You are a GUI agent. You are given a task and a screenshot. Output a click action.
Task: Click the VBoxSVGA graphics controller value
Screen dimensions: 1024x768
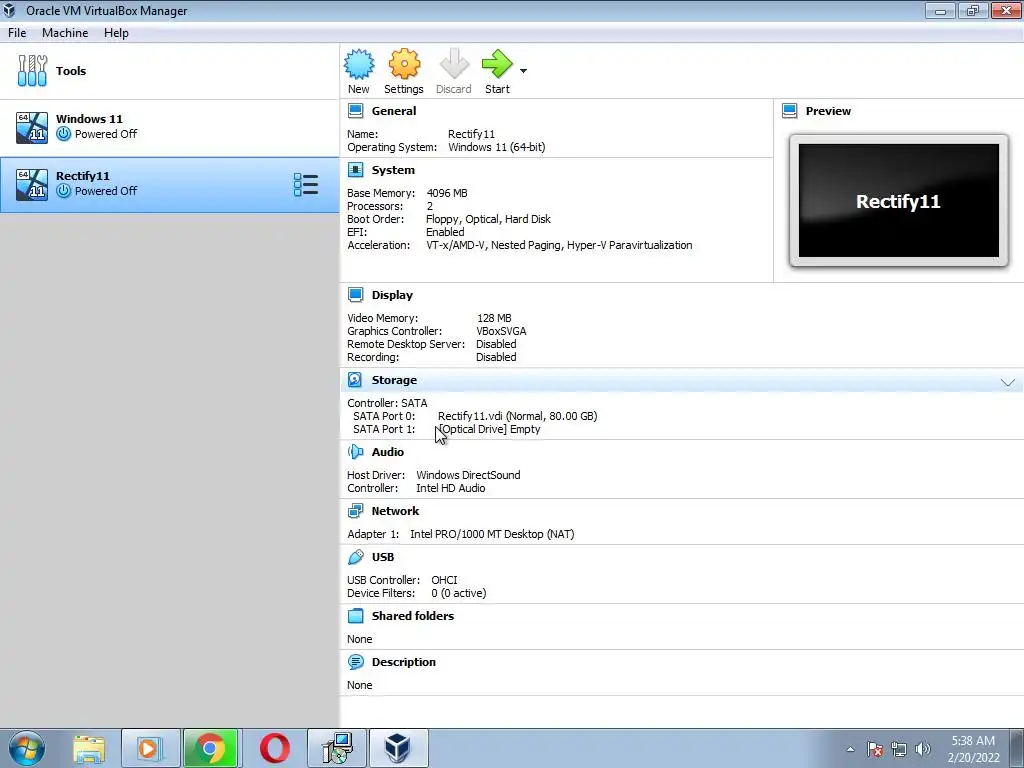(x=501, y=331)
